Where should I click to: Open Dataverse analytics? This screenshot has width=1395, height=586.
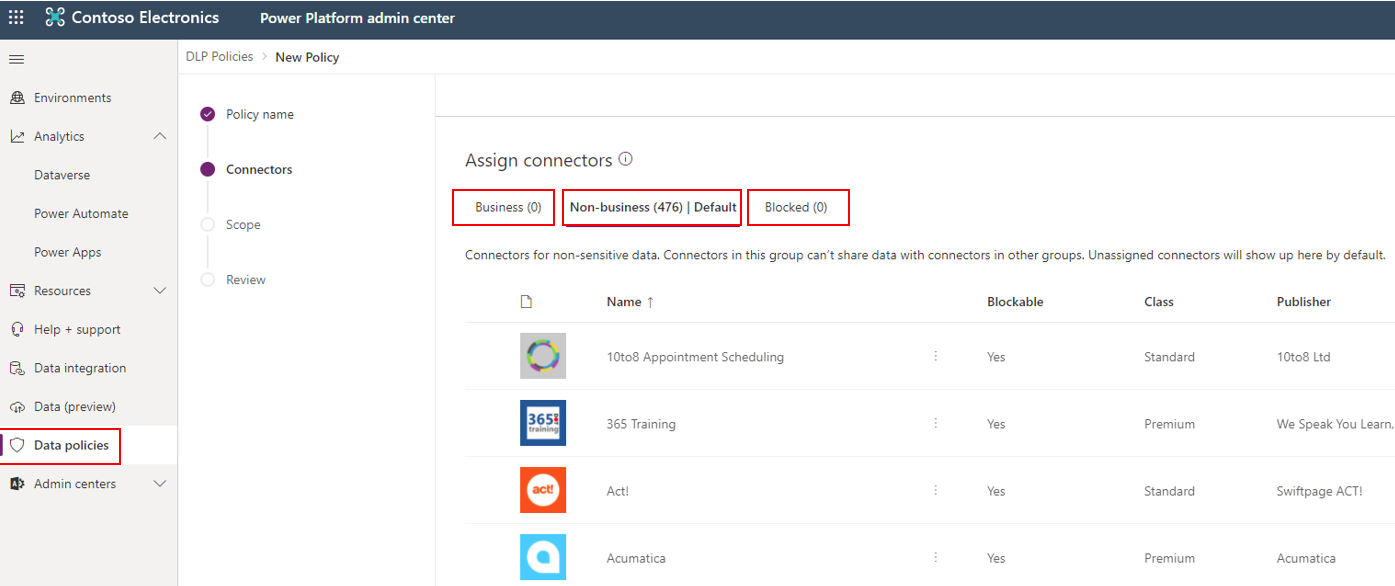pos(62,175)
